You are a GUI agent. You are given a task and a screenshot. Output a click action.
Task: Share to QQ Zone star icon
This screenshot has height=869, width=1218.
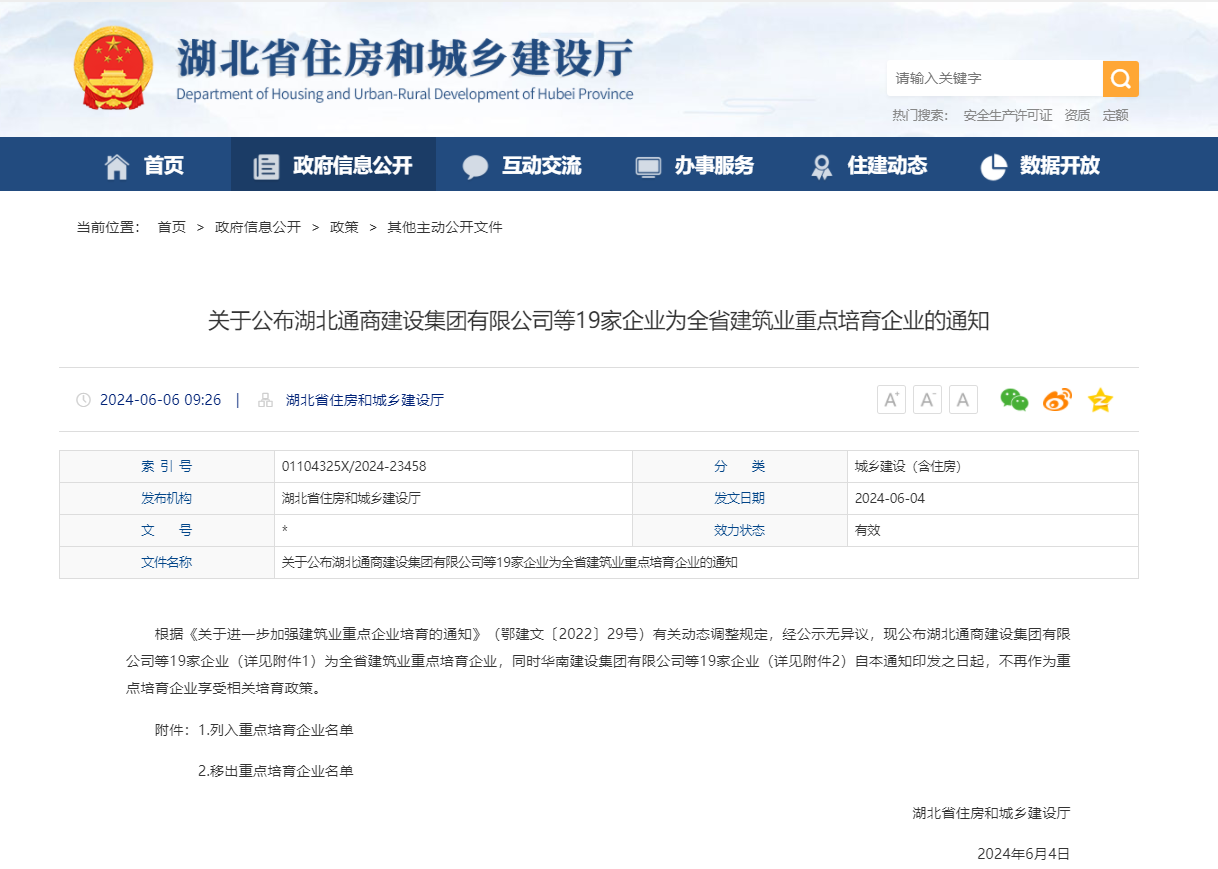tap(1100, 400)
